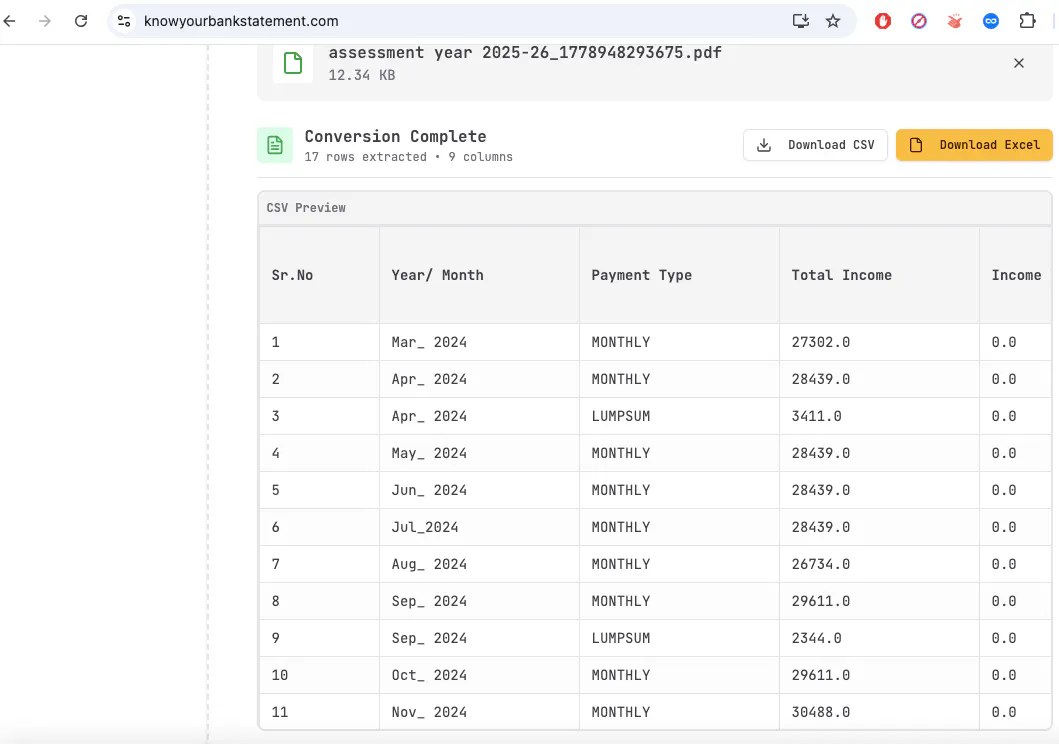1059x744 pixels.
Task: Select the 12.34 KB file size text
Action: (x=362, y=75)
